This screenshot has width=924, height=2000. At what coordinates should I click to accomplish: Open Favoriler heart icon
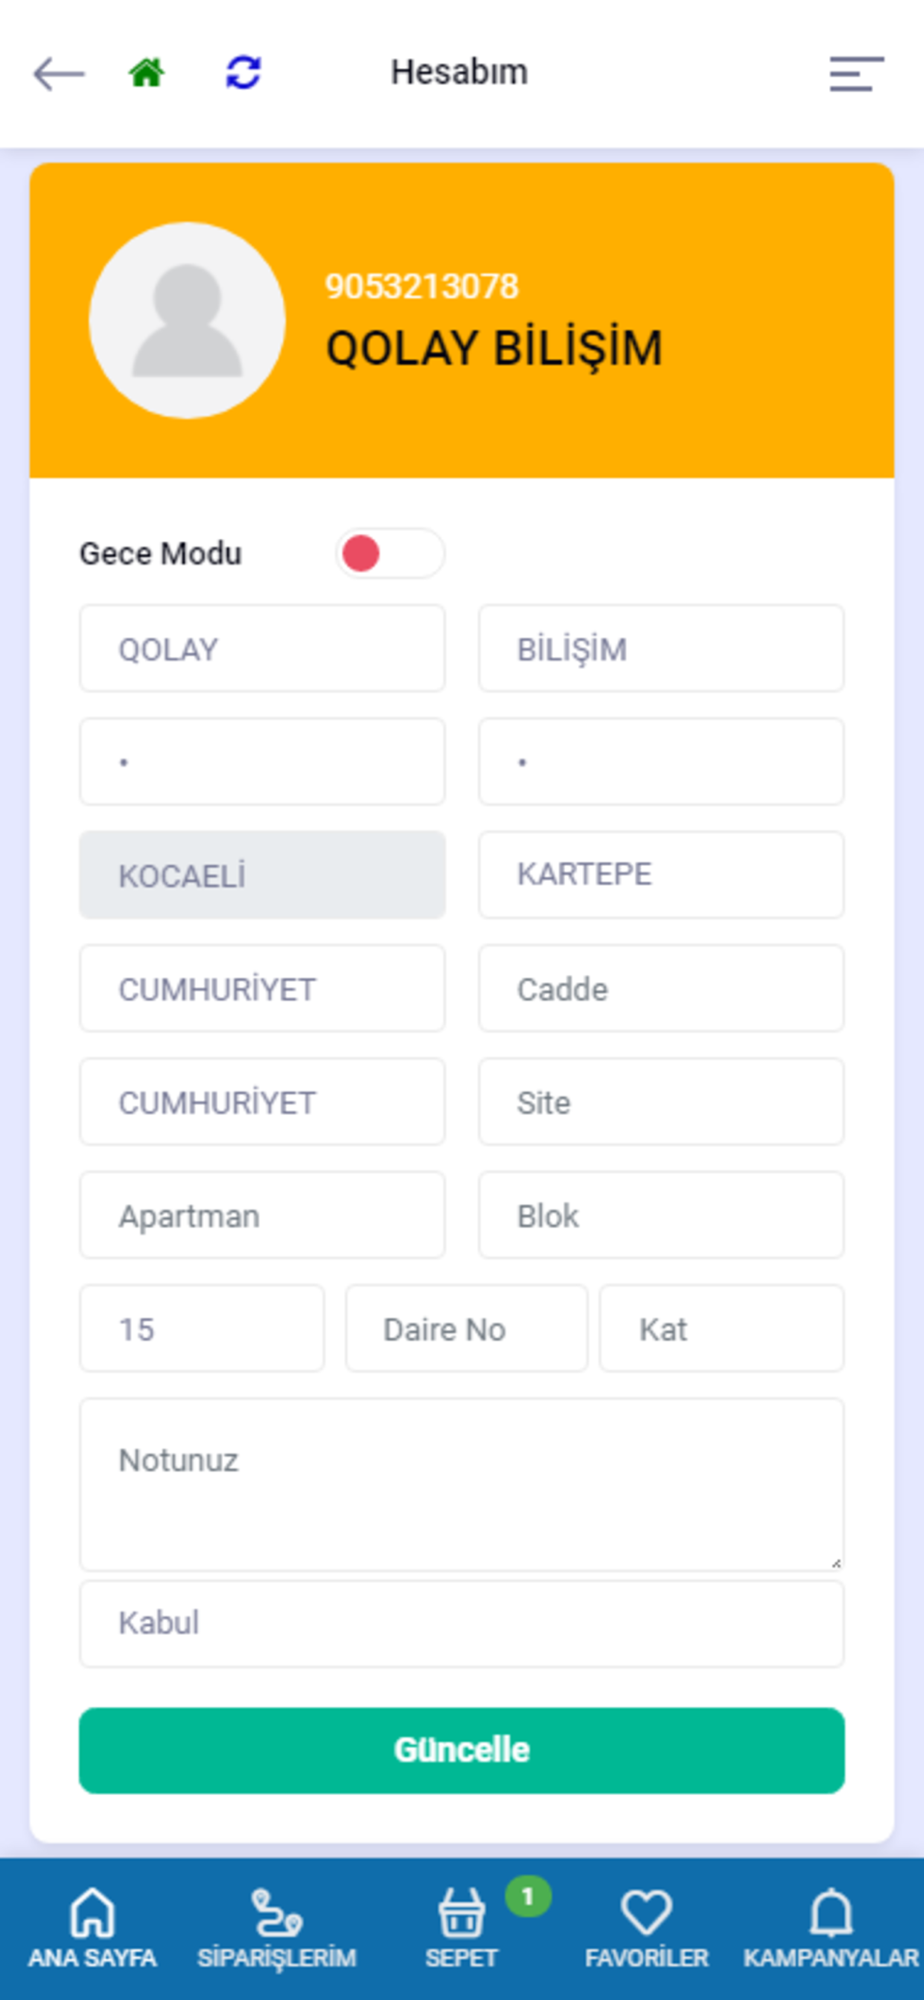pyautogui.click(x=646, y=1912)
